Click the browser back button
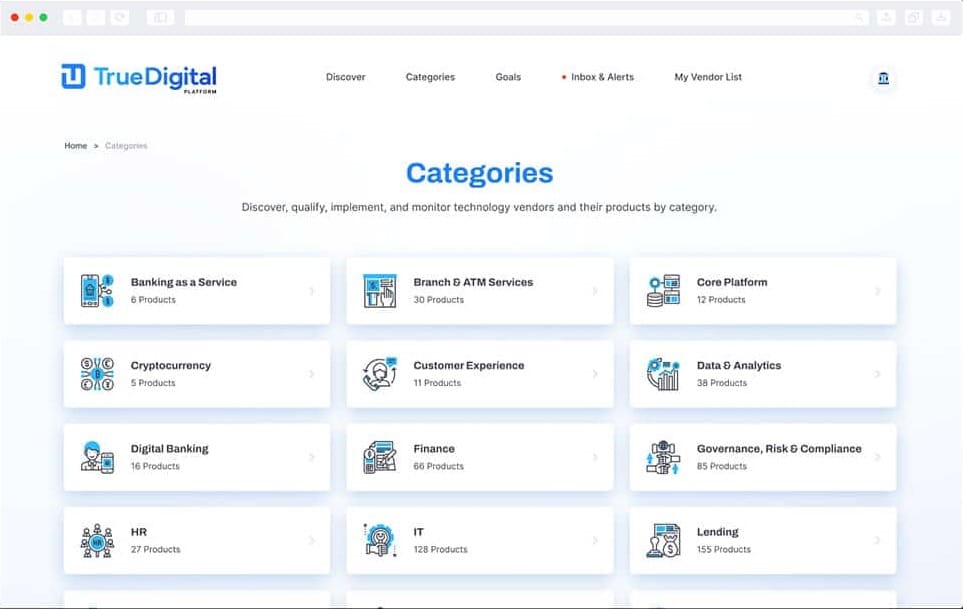 72,17
